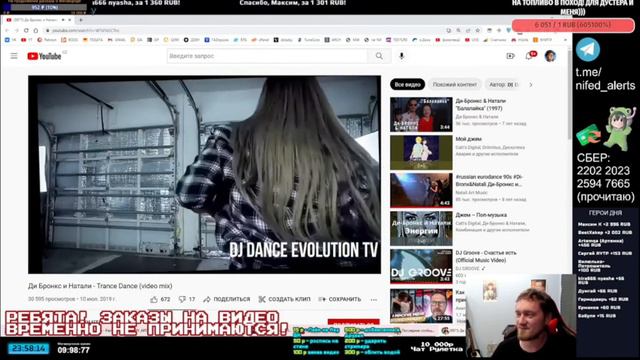Screen dimensions: 640x360
Task: Click the YouTube search input field
Action: click(267, 56)
